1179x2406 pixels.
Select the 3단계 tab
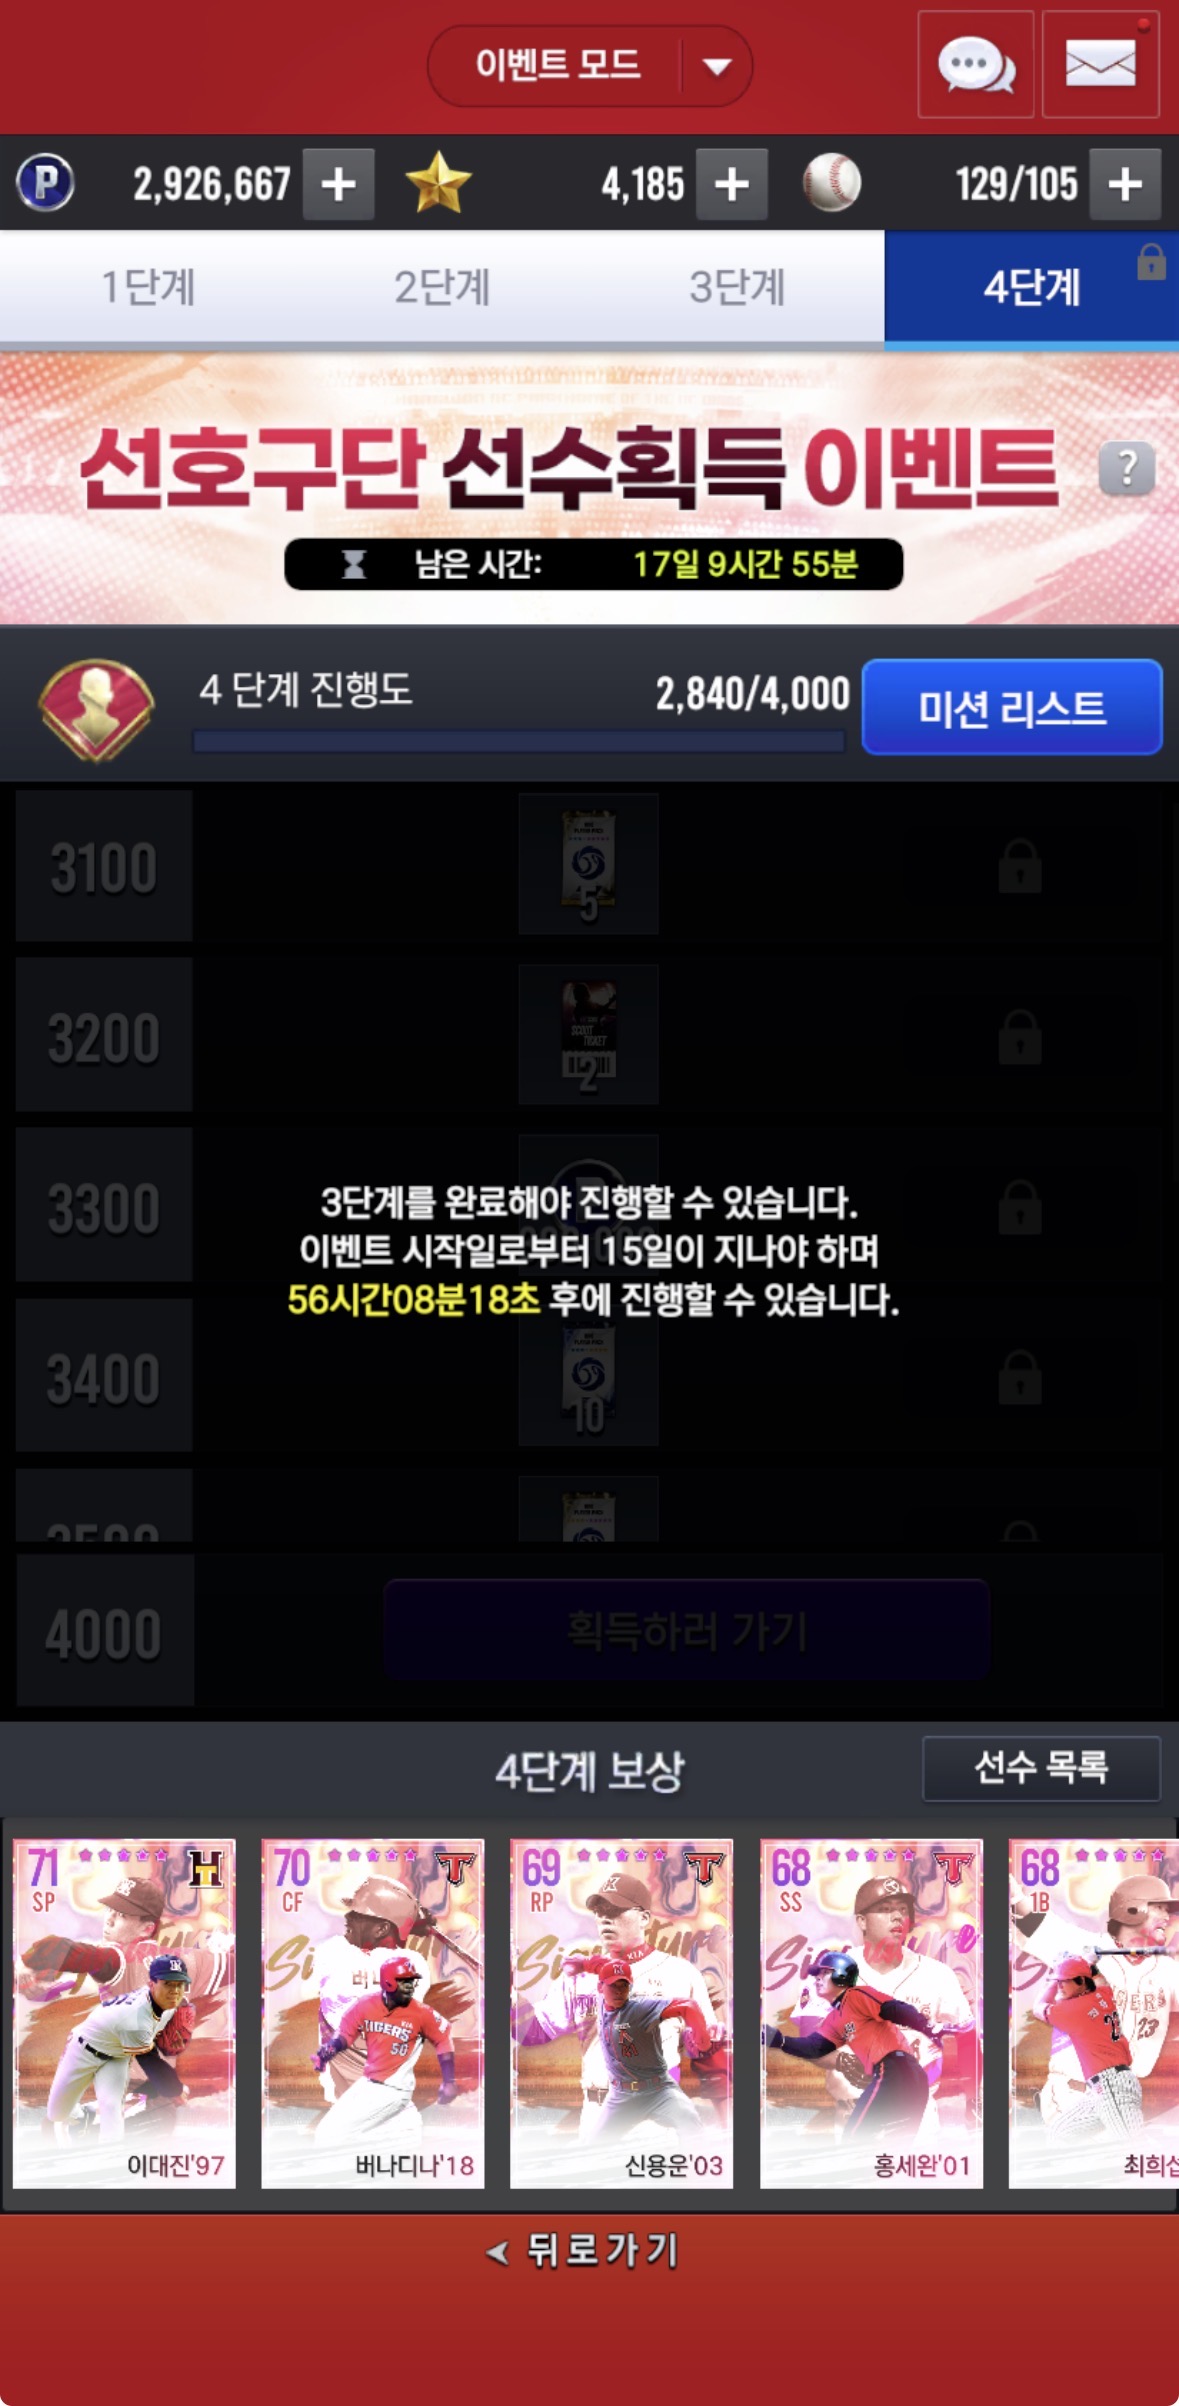(x=737, y=288)
